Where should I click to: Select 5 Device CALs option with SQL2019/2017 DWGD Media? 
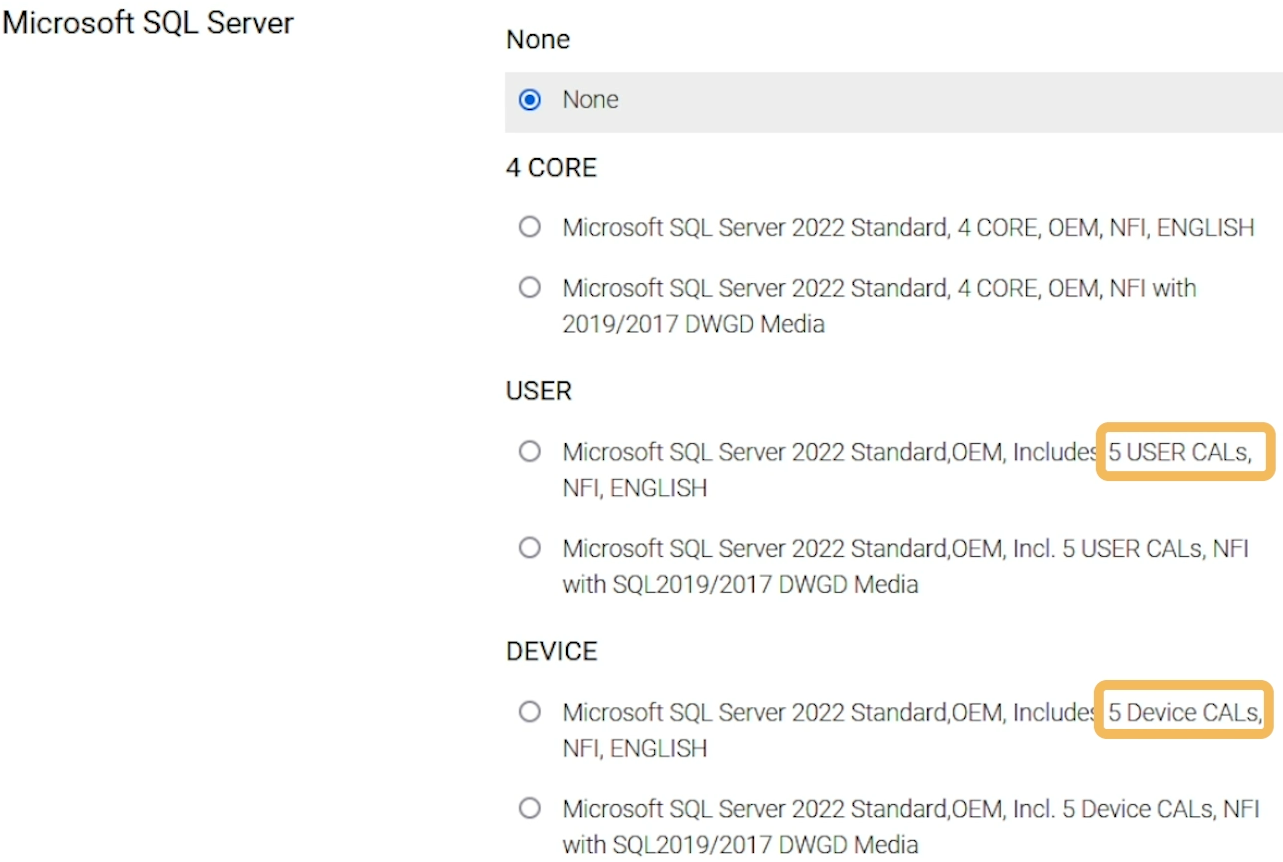coord(530,808)
